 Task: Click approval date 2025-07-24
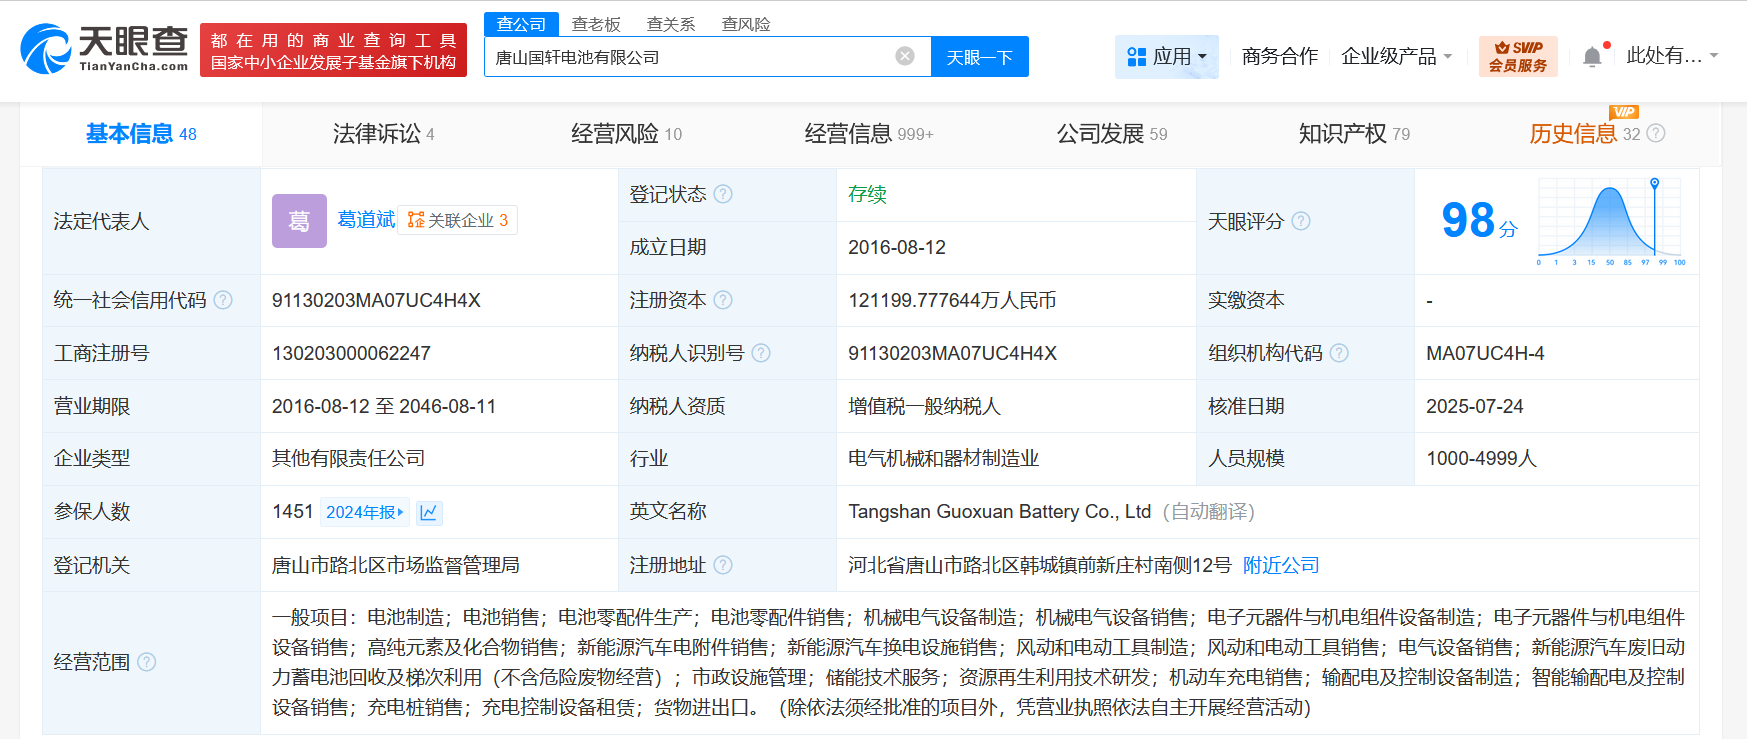1475,407
